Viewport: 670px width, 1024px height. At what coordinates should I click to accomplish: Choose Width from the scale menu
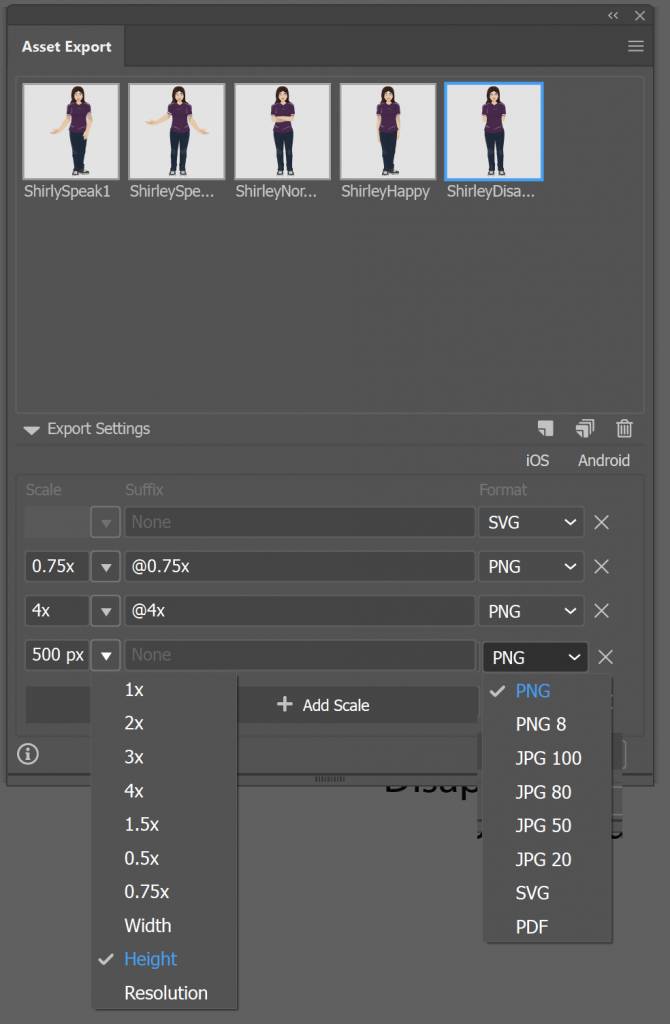click(x=148, y=925)
